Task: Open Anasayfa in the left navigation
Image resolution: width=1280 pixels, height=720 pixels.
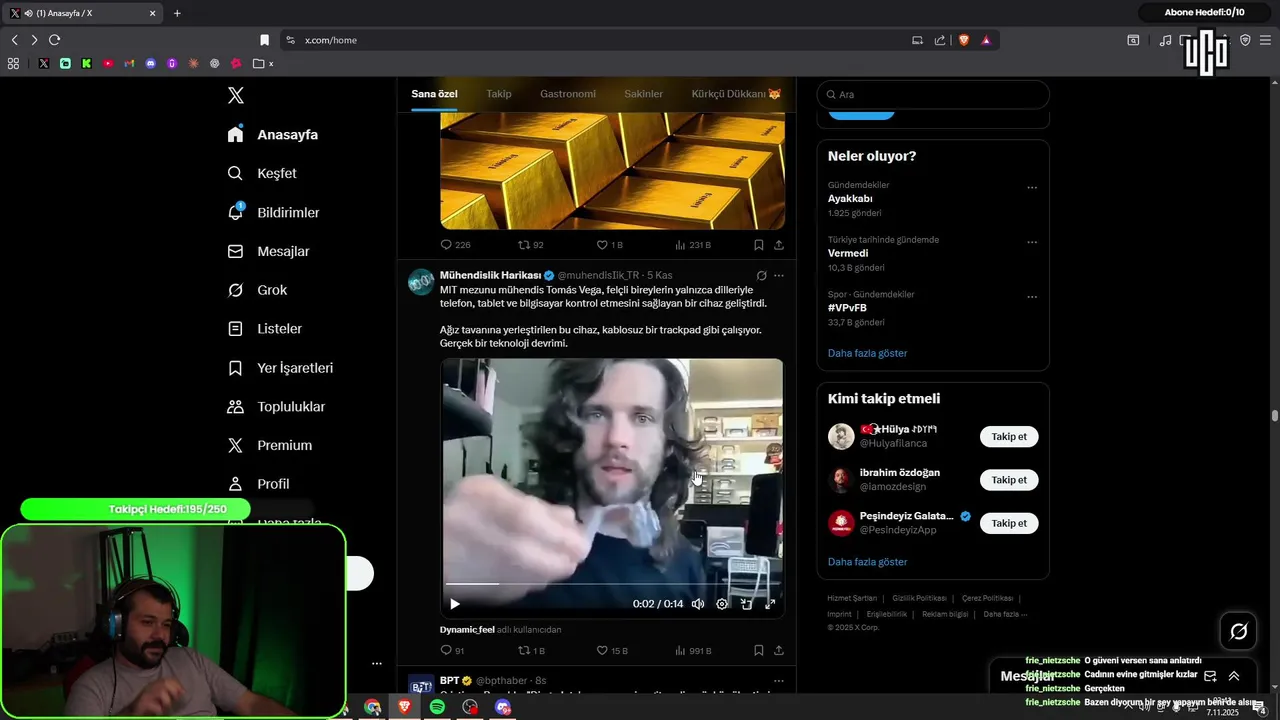Action: click(273, 134)
